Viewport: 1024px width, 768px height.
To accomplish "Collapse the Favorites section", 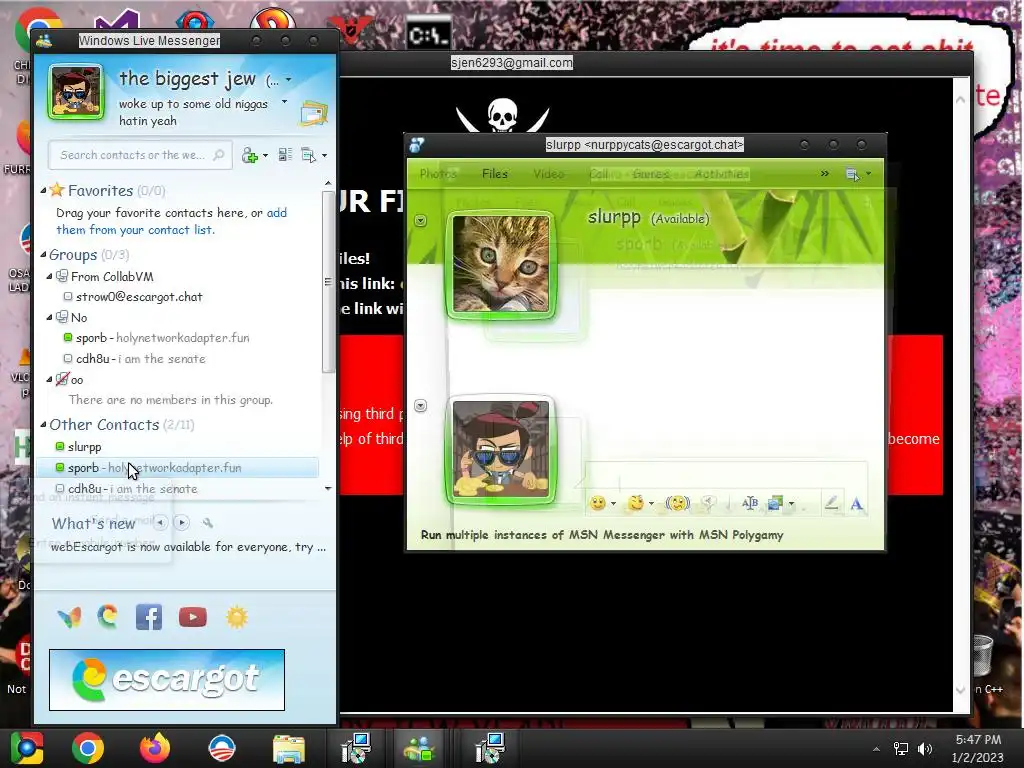I will (43, 190).
